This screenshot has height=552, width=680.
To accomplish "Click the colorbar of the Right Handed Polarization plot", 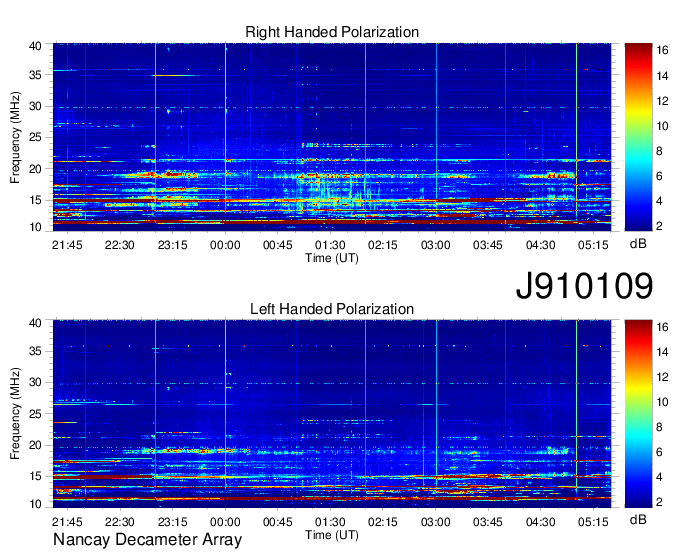I will tap(638, 137).
